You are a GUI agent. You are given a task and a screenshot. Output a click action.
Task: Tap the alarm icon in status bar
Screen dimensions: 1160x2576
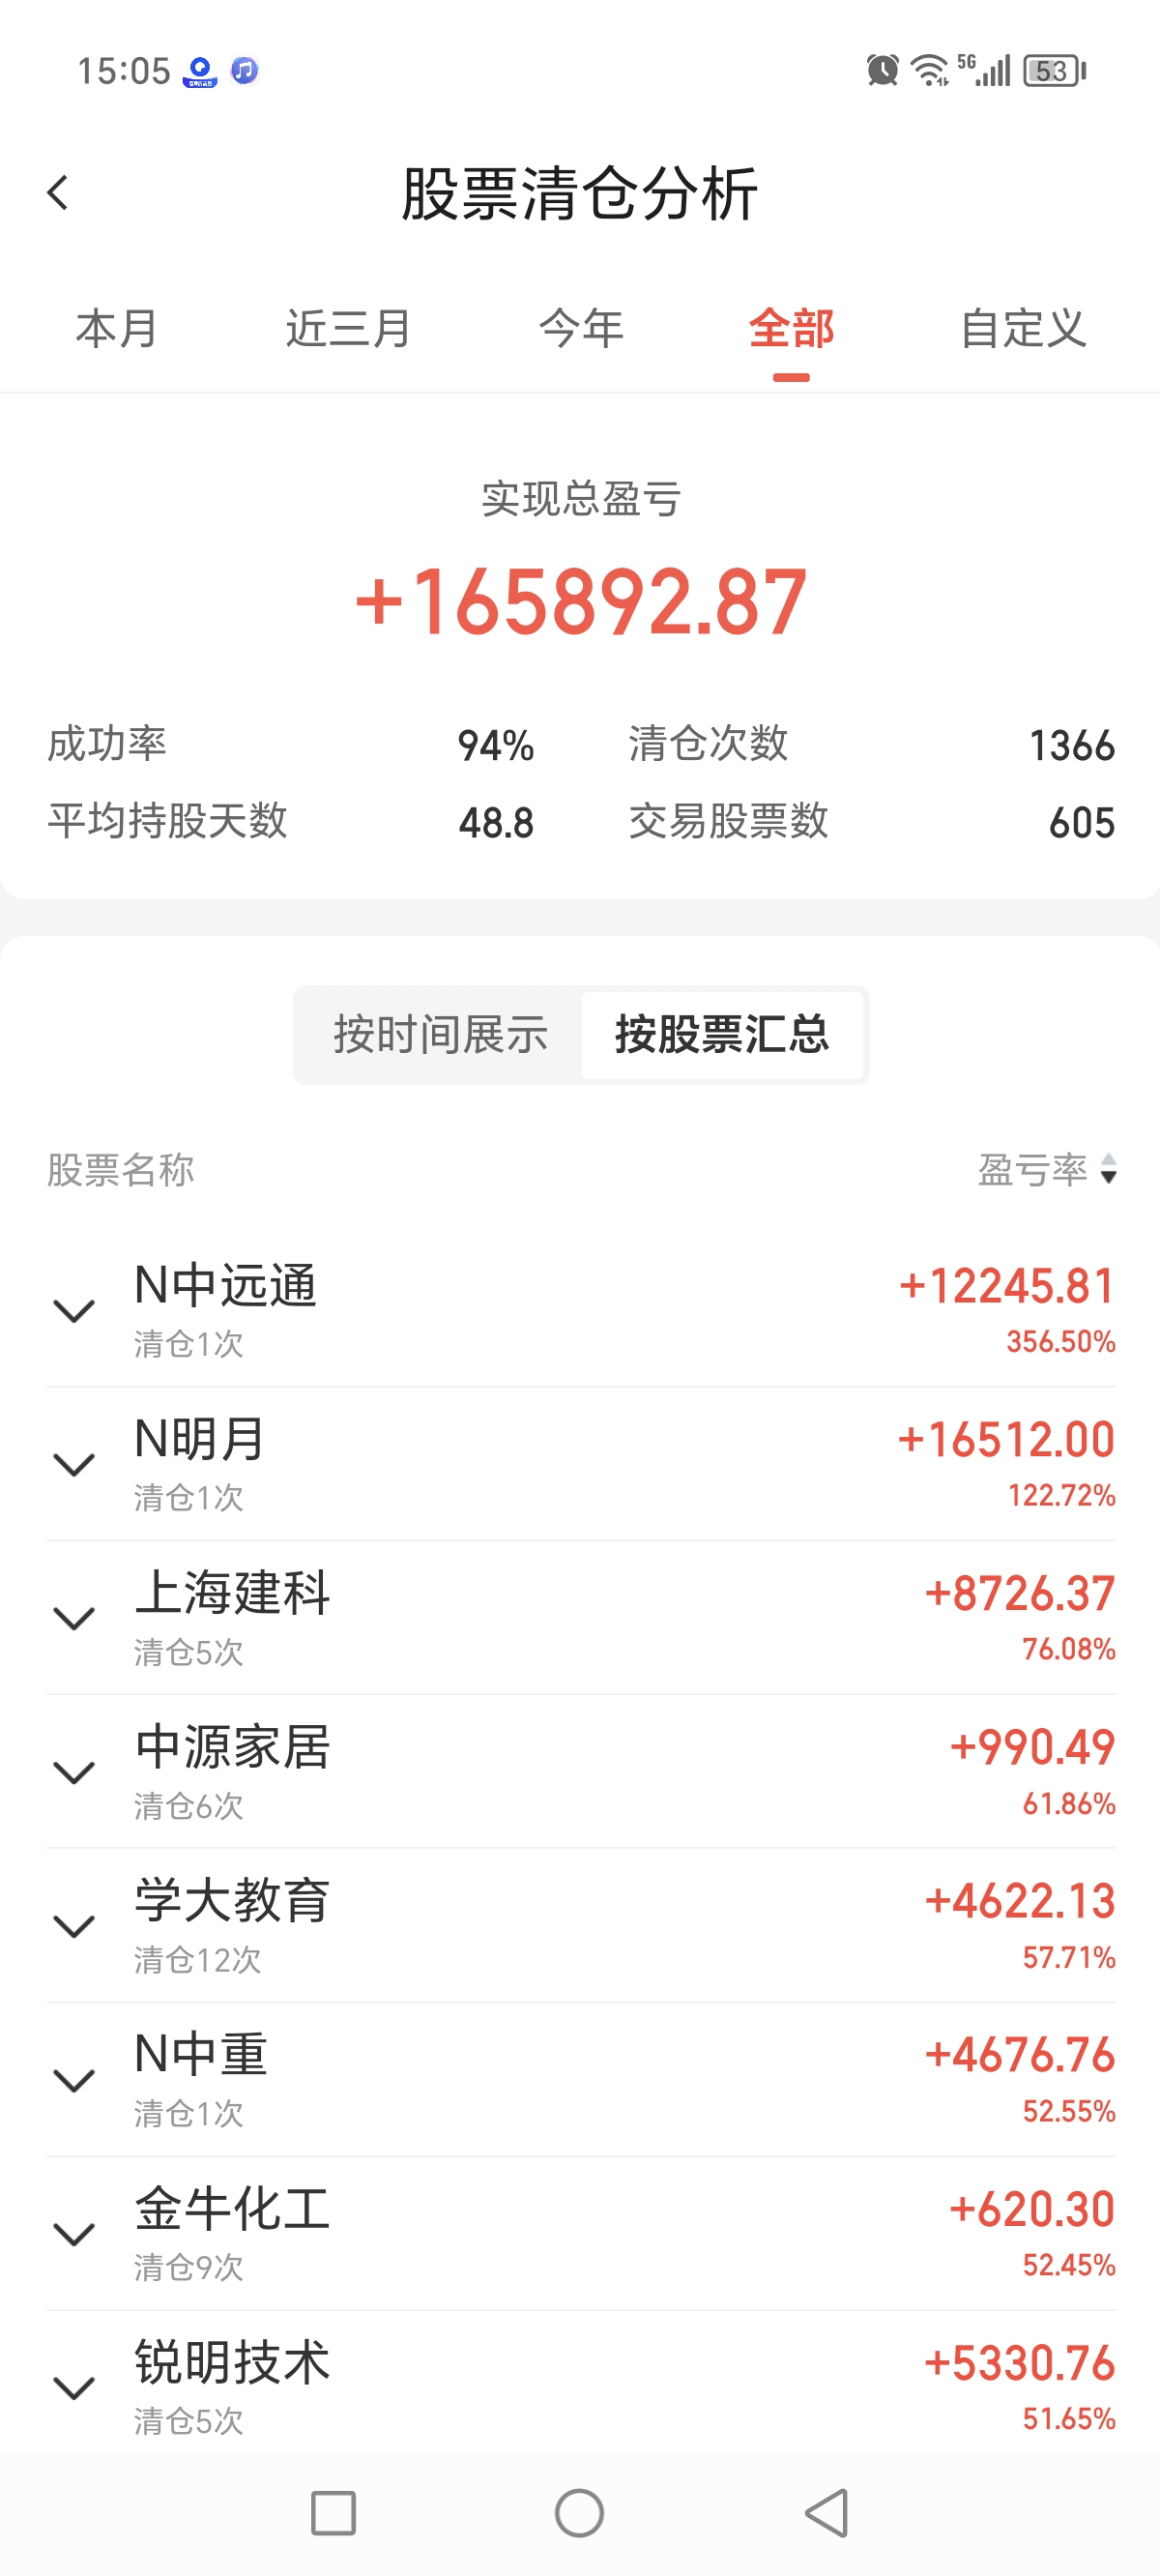click(882, 70)
